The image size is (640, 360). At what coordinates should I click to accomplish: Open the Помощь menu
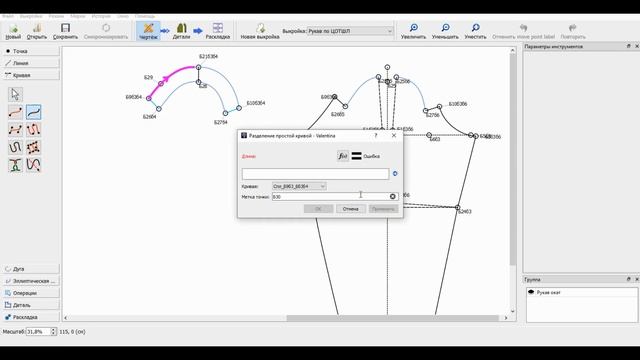click(144, 16)
